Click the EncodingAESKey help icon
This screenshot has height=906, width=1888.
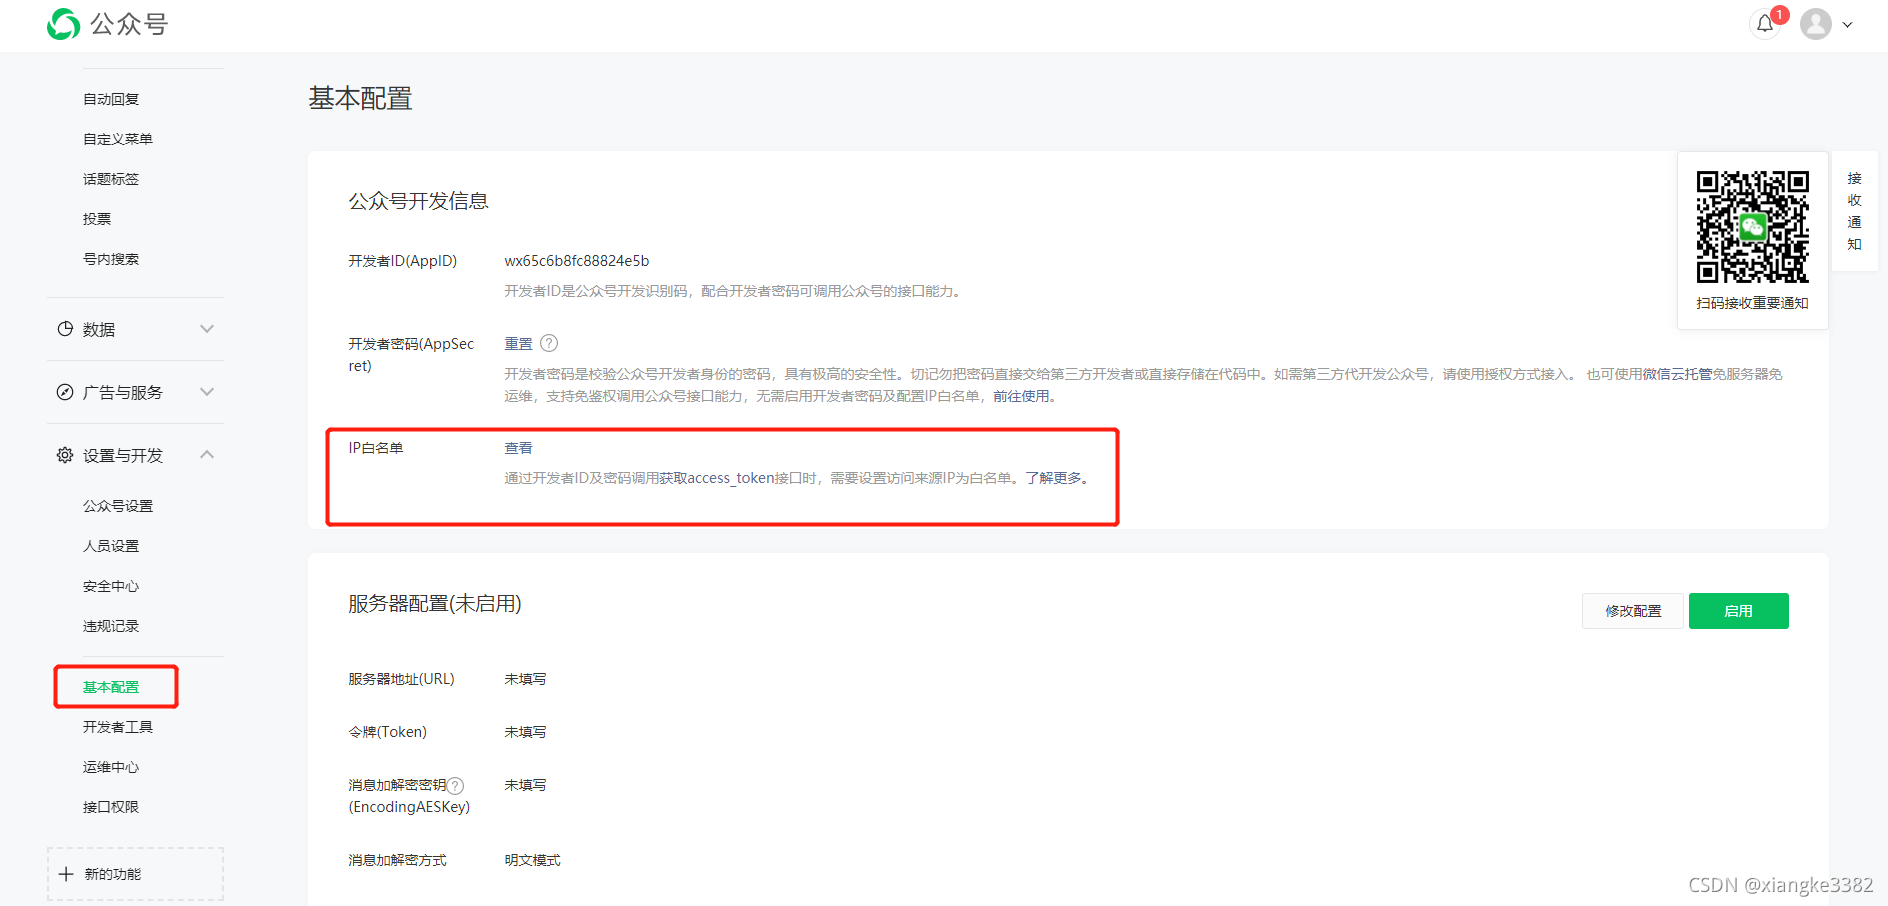coord(455,786)
